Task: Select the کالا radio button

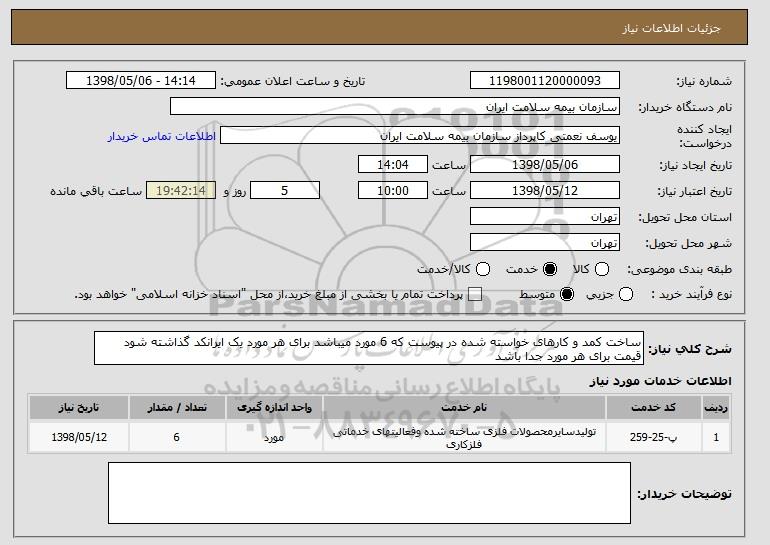Action: coord(602,269)
